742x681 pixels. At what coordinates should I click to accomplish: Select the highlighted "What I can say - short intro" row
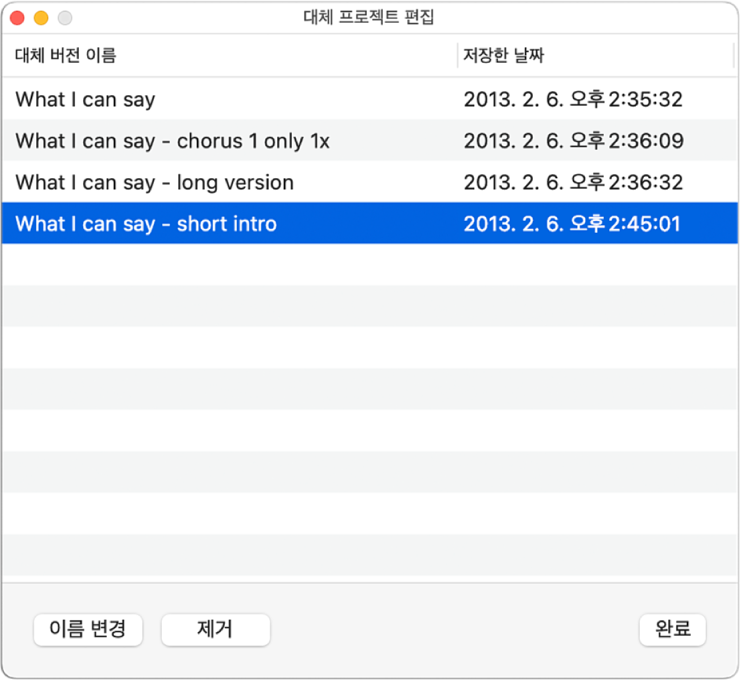point(146,224)
